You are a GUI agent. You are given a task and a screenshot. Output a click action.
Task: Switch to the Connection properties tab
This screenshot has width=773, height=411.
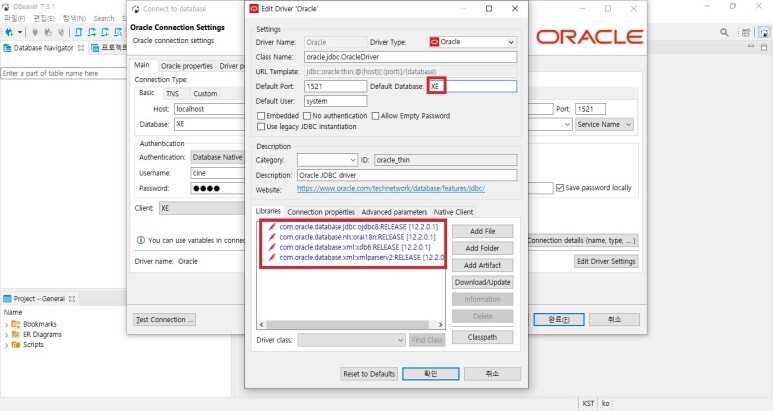pos(321,212)
